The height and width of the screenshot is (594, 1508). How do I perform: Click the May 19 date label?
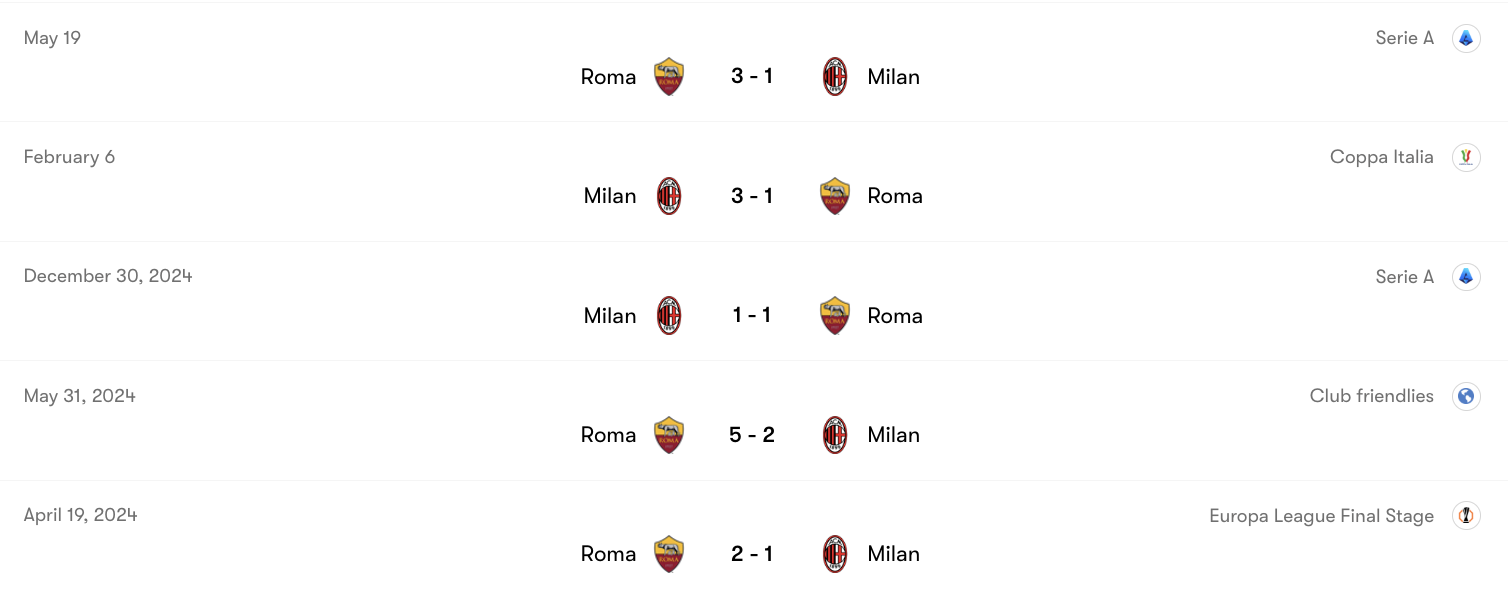pos(52,37)
